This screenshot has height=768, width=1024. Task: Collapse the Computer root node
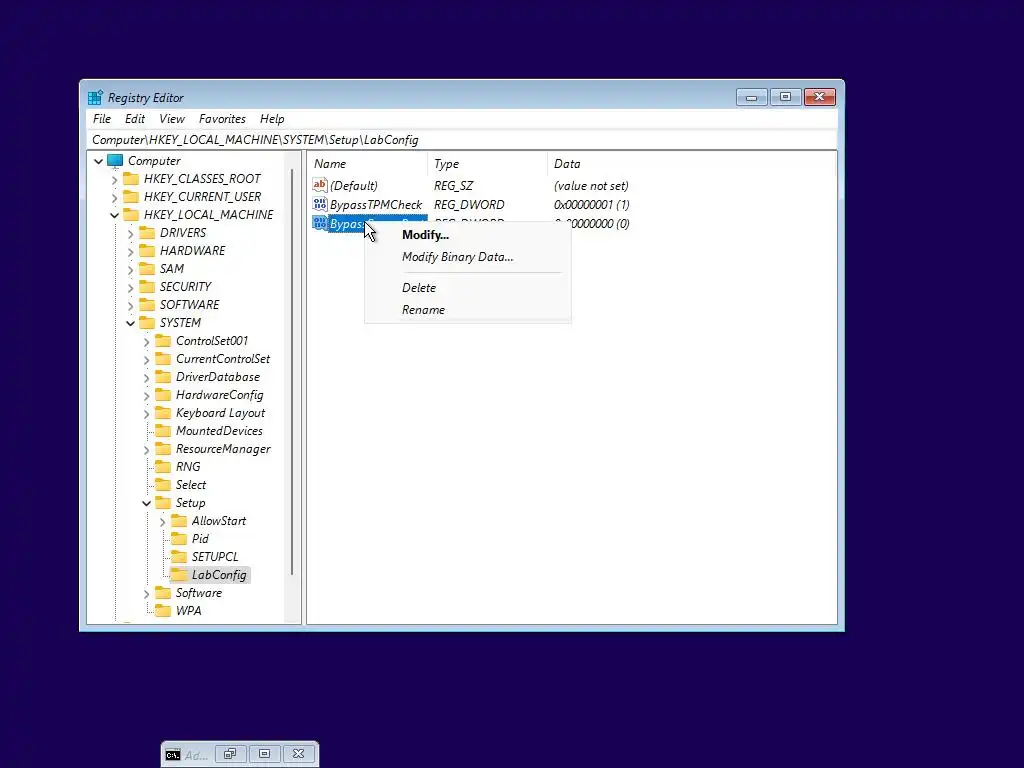coord(99,161)
